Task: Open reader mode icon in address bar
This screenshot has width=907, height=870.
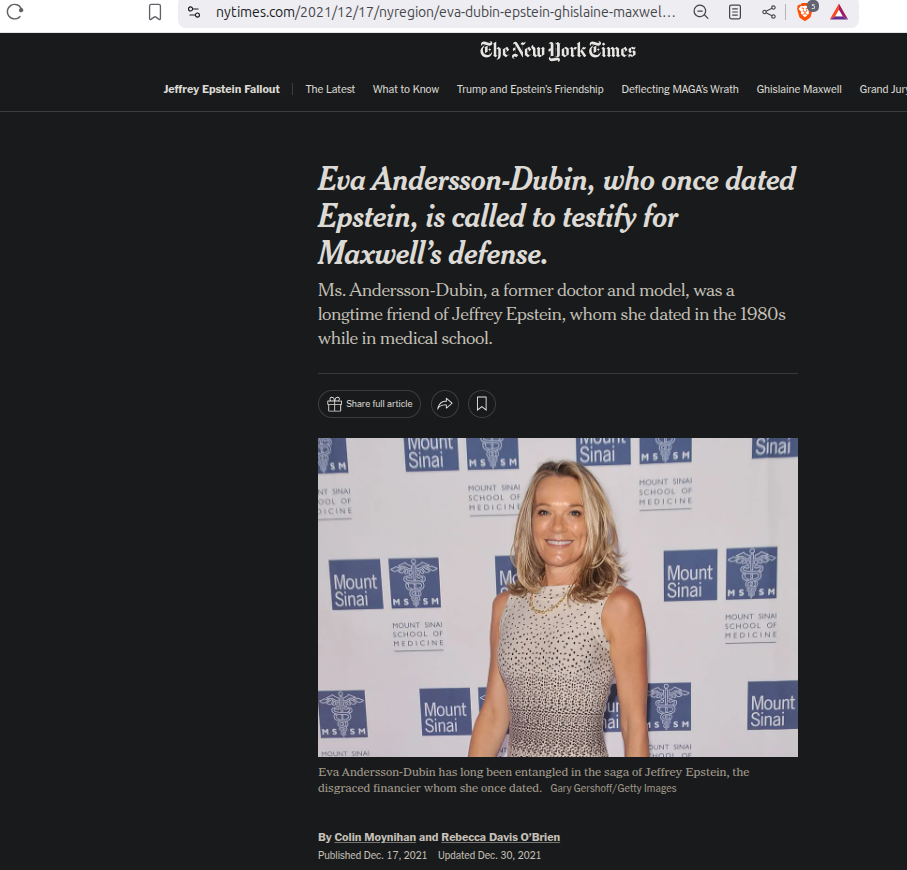Action: [x=735, y=12]
